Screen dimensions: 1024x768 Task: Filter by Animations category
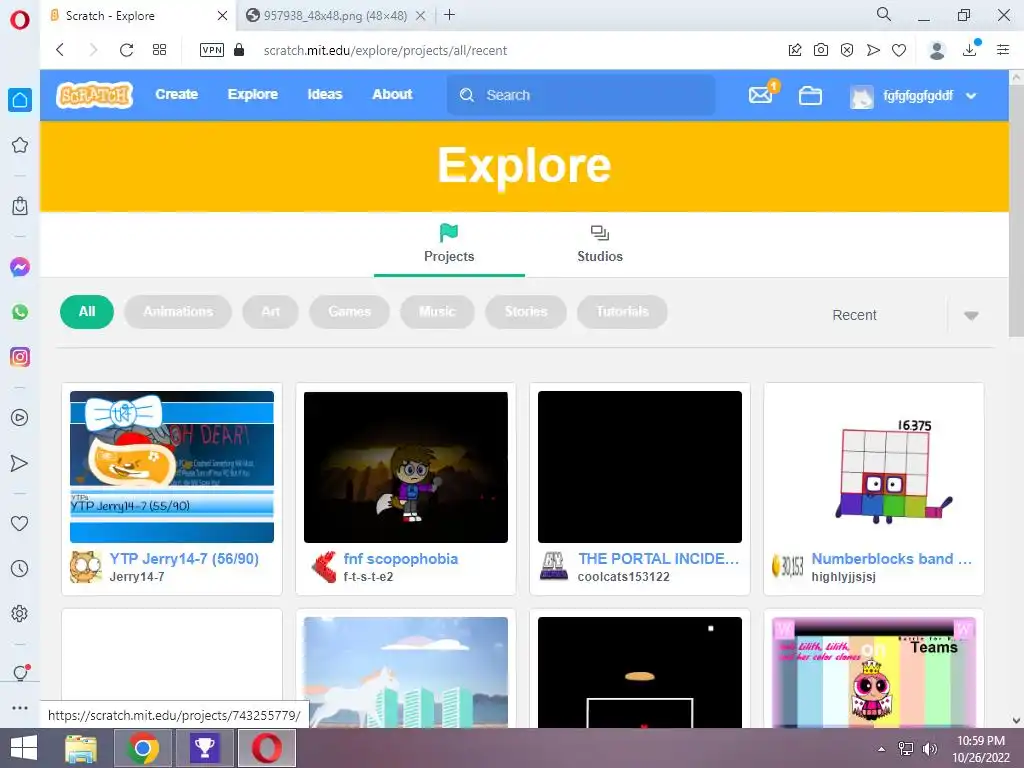178,312
